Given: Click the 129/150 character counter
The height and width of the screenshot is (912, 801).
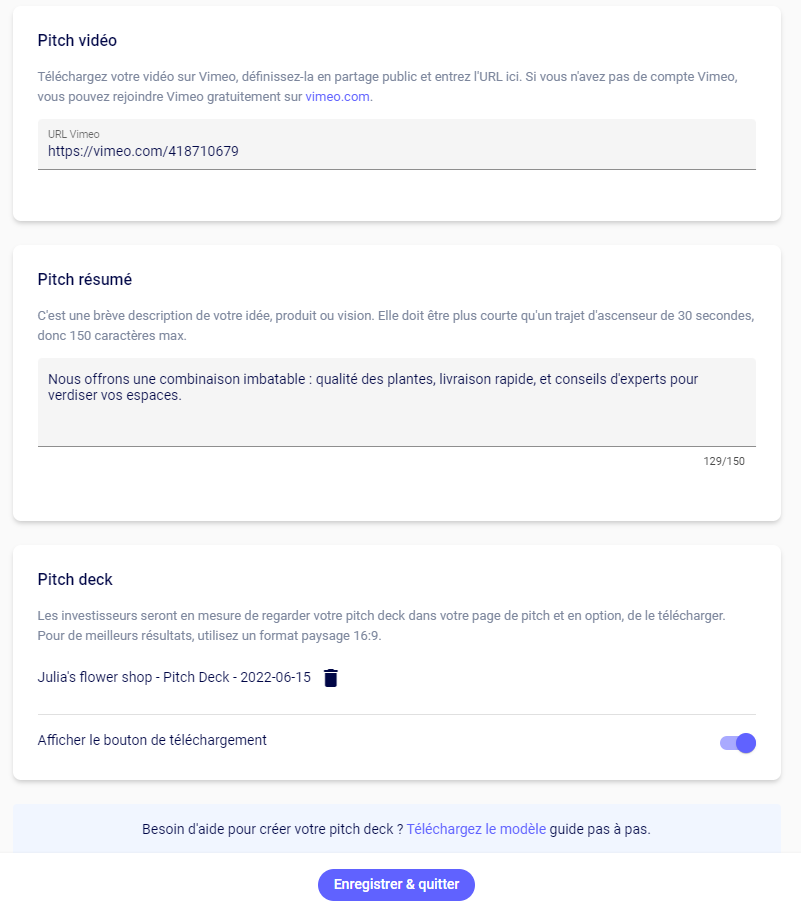Looking at the screenshot, I should (724, 461).
